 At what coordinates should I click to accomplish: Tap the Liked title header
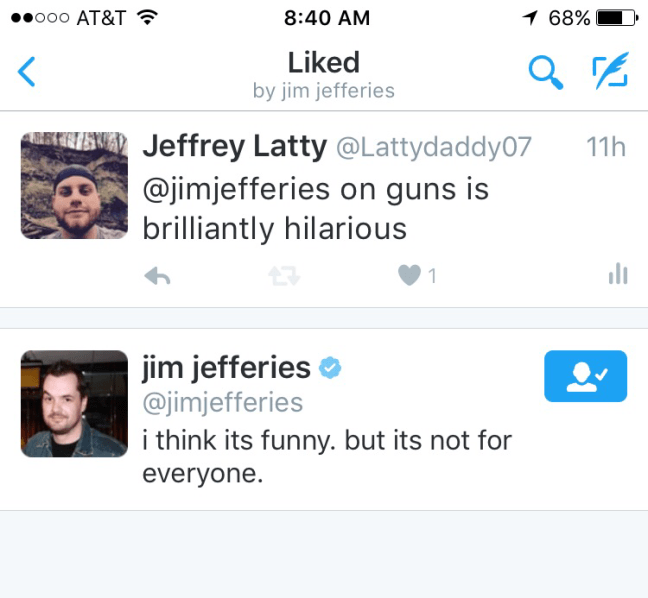(x=324, y=63)
